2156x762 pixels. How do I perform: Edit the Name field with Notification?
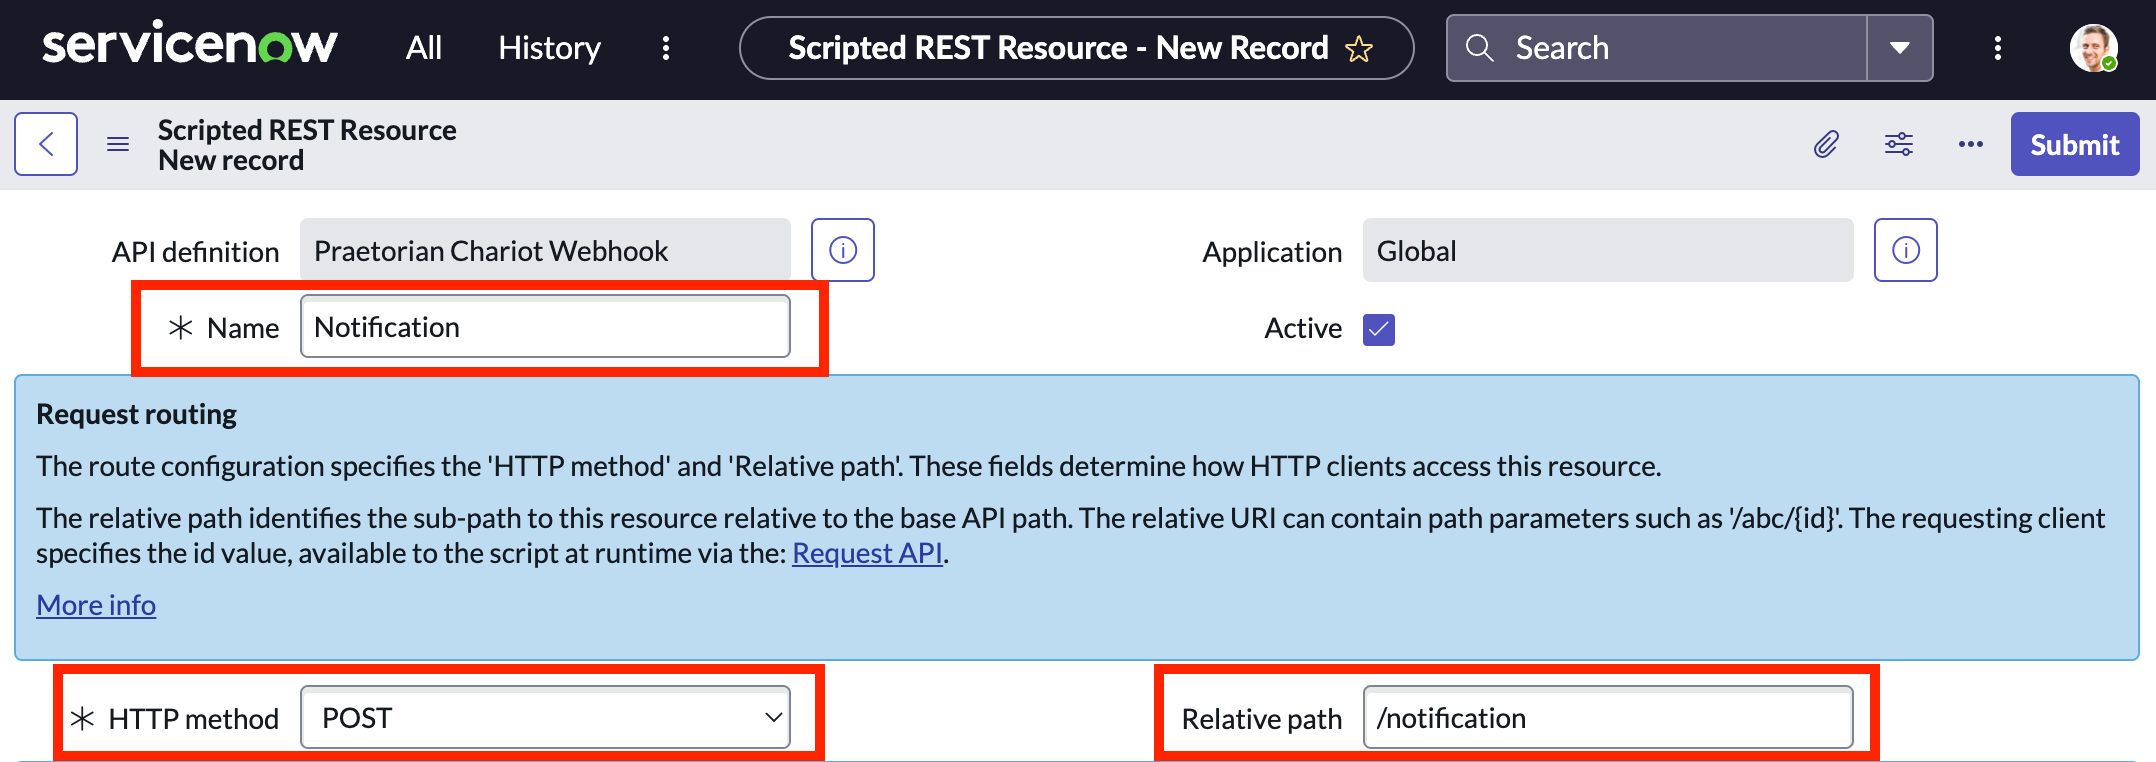545,326
